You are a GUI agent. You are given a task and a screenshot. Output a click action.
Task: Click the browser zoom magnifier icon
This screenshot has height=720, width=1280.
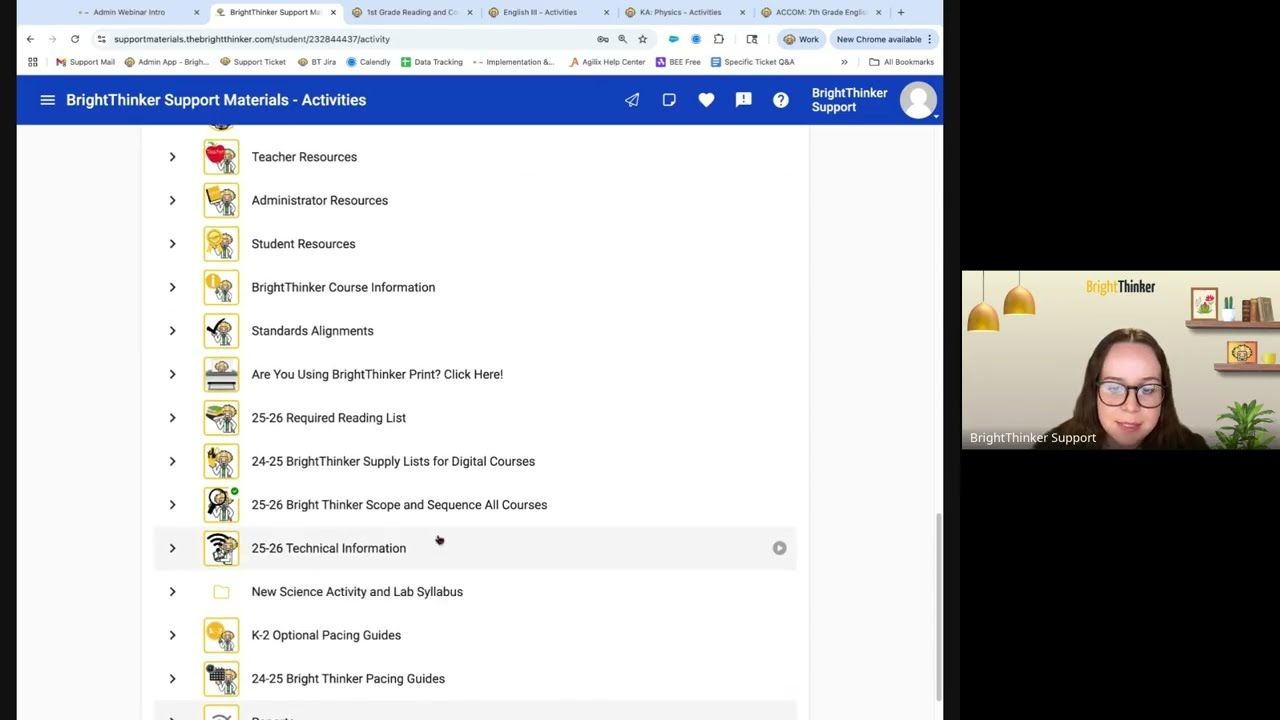[x=622, y=39]
